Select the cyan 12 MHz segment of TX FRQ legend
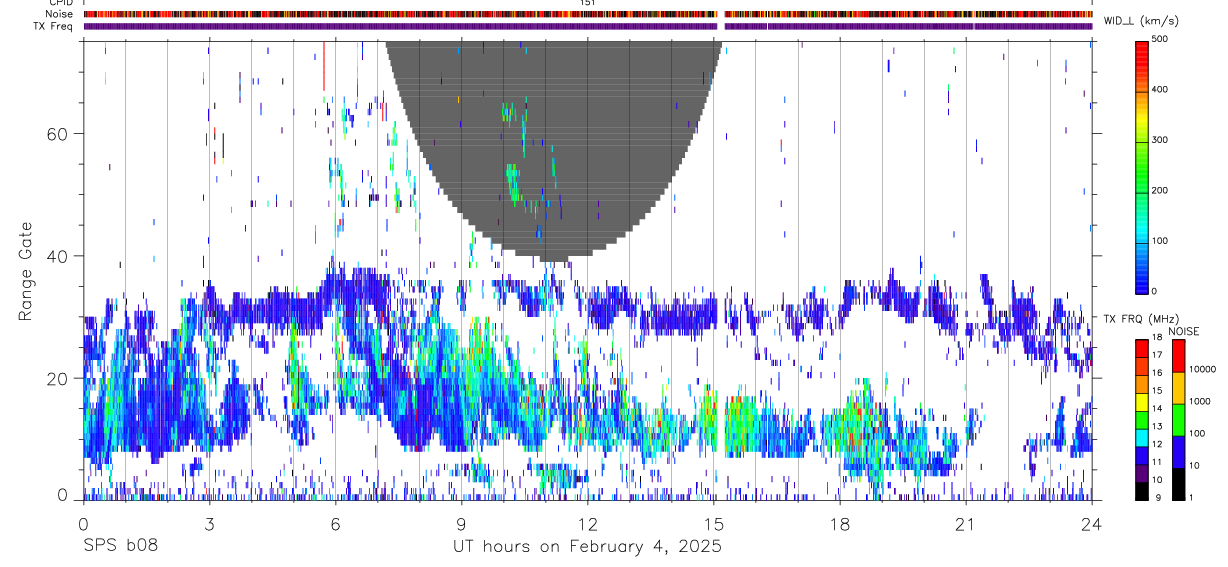Viewport: 1228px width, 567px height. click(x=1142, y=436)
